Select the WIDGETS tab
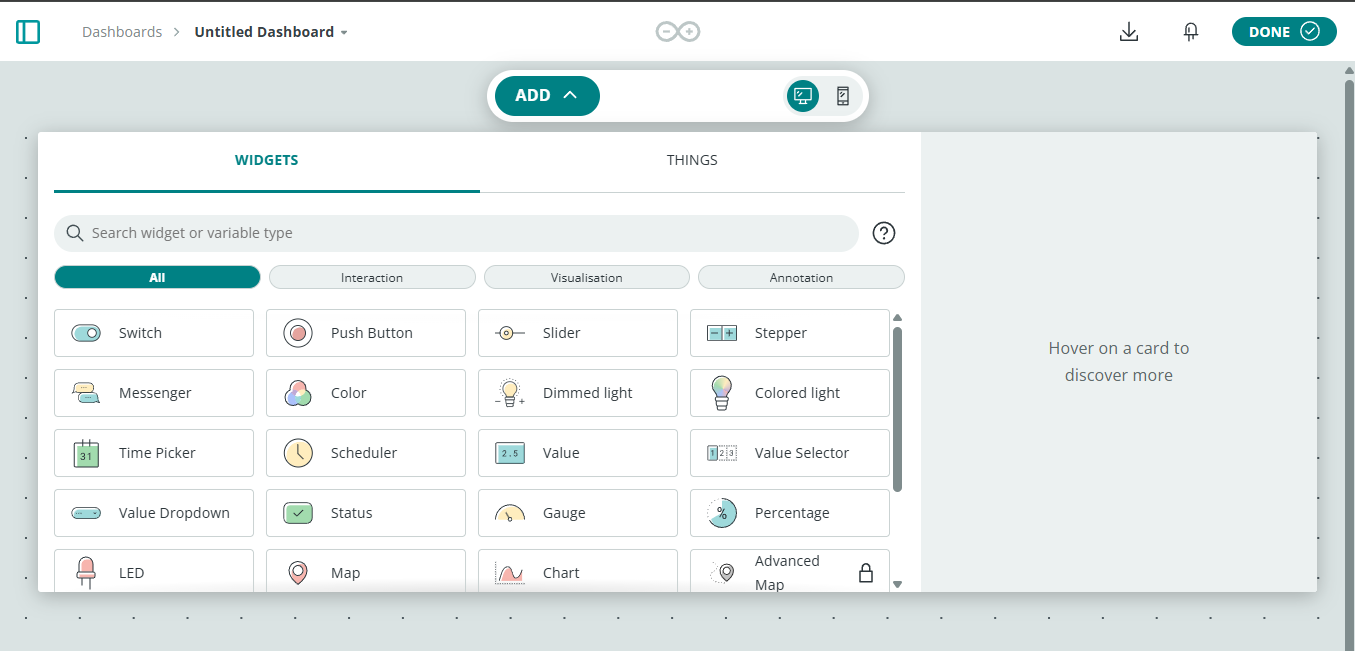The height and width of the screenshot is (651, 1355). pos(266,160)
